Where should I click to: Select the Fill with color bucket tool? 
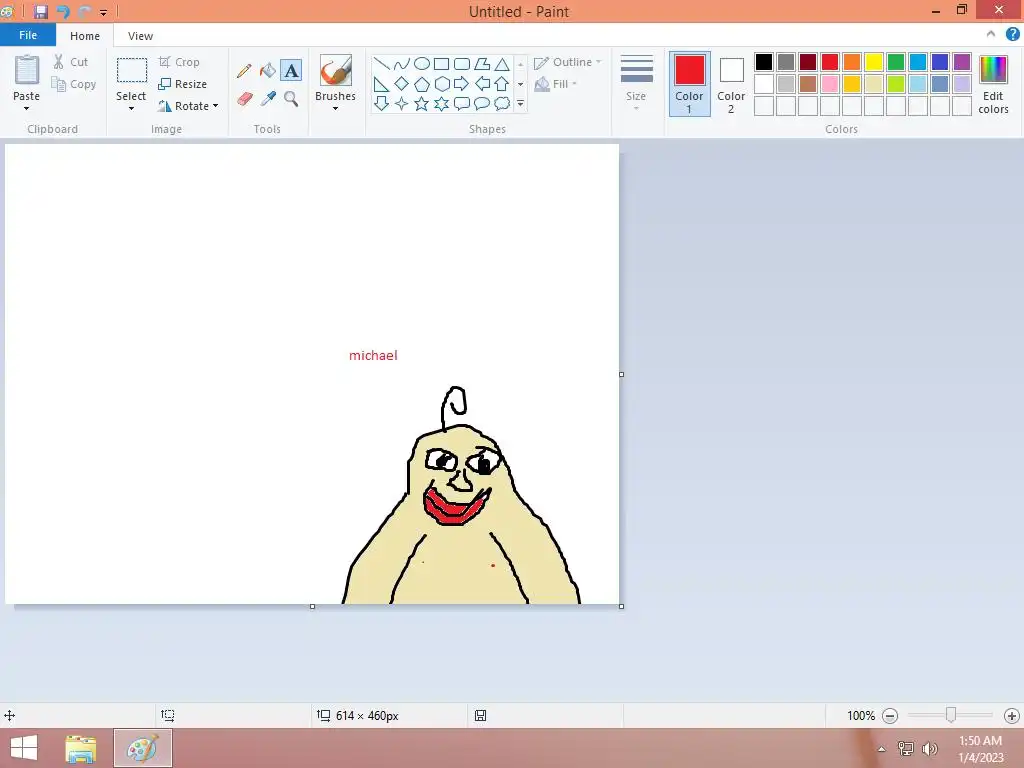coord(268,71)
